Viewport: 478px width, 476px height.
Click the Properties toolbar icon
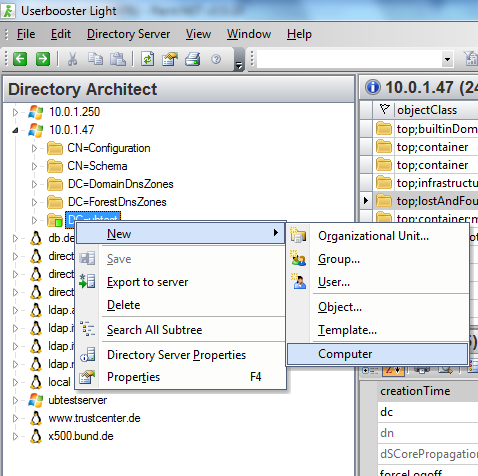pos(170,59)
